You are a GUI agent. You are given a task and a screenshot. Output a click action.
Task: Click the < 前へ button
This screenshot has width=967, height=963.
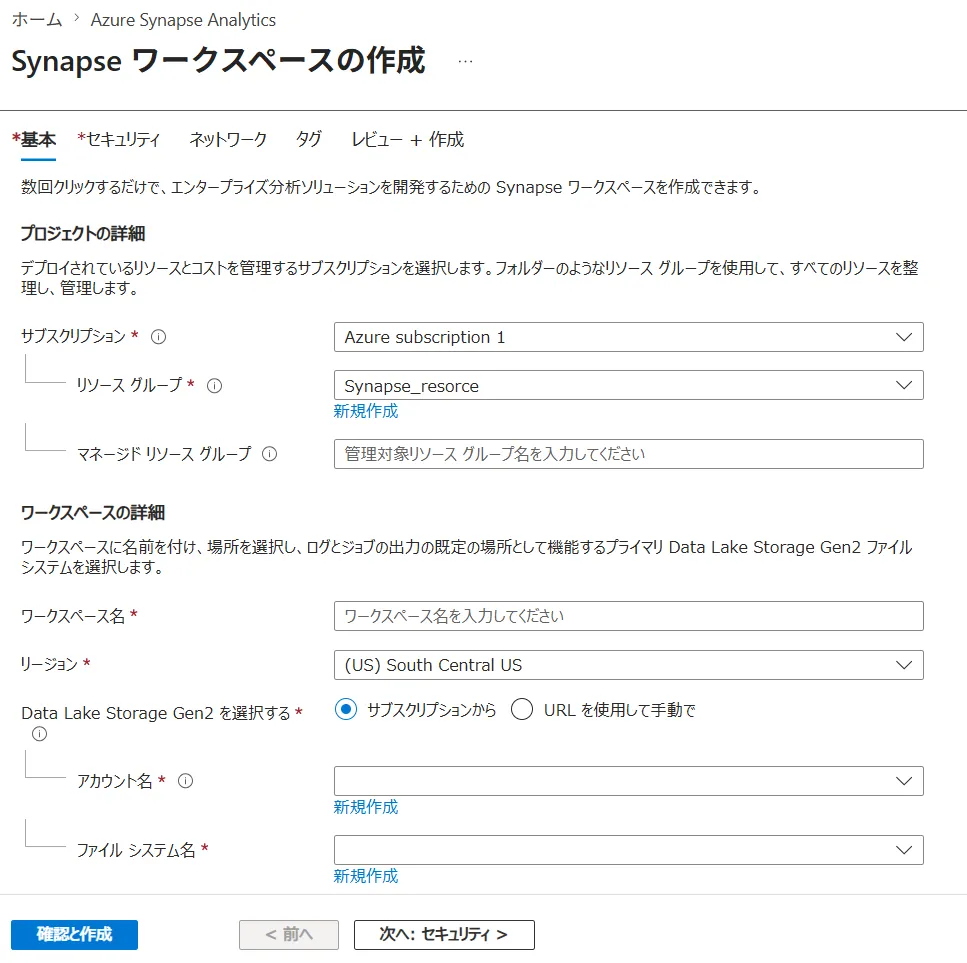(x=289, y=935)
